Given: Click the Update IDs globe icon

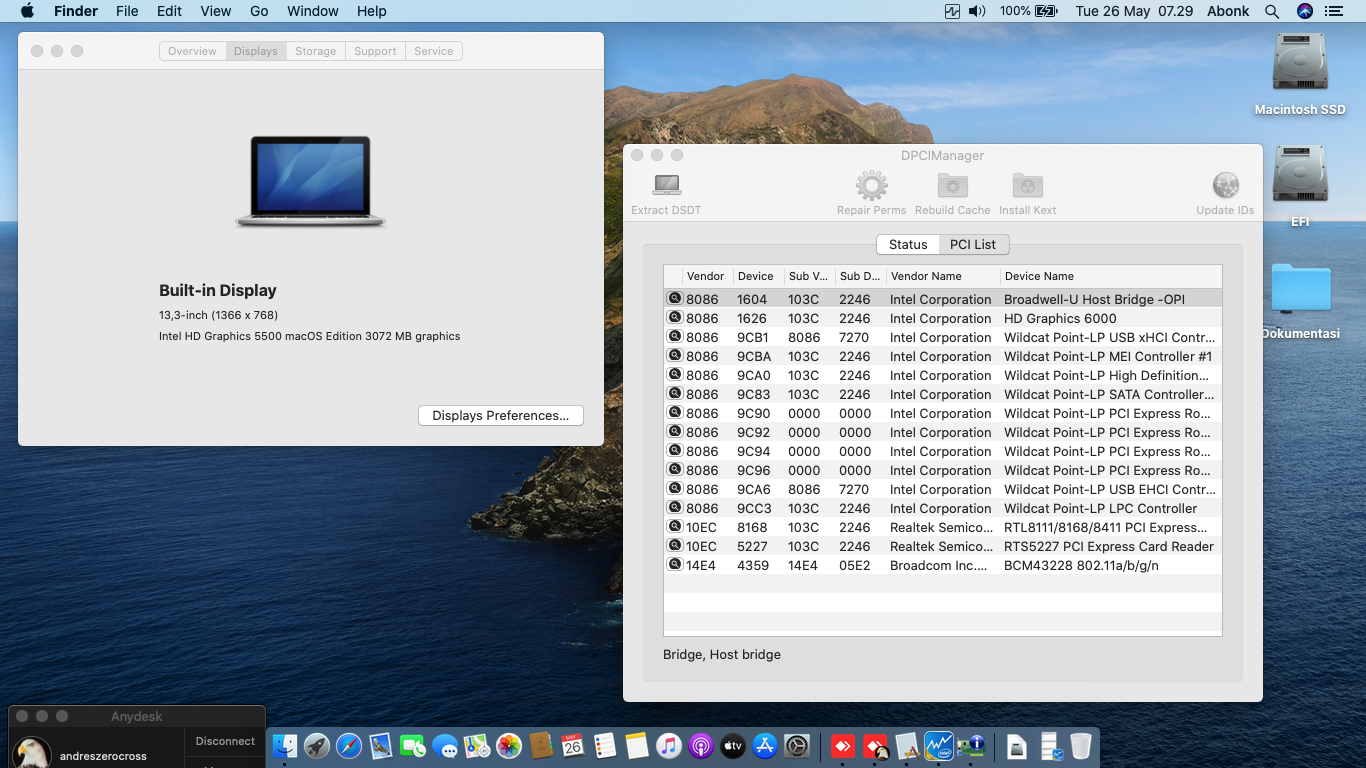Looking at the screenshot, I should (x=1225, y=186).
